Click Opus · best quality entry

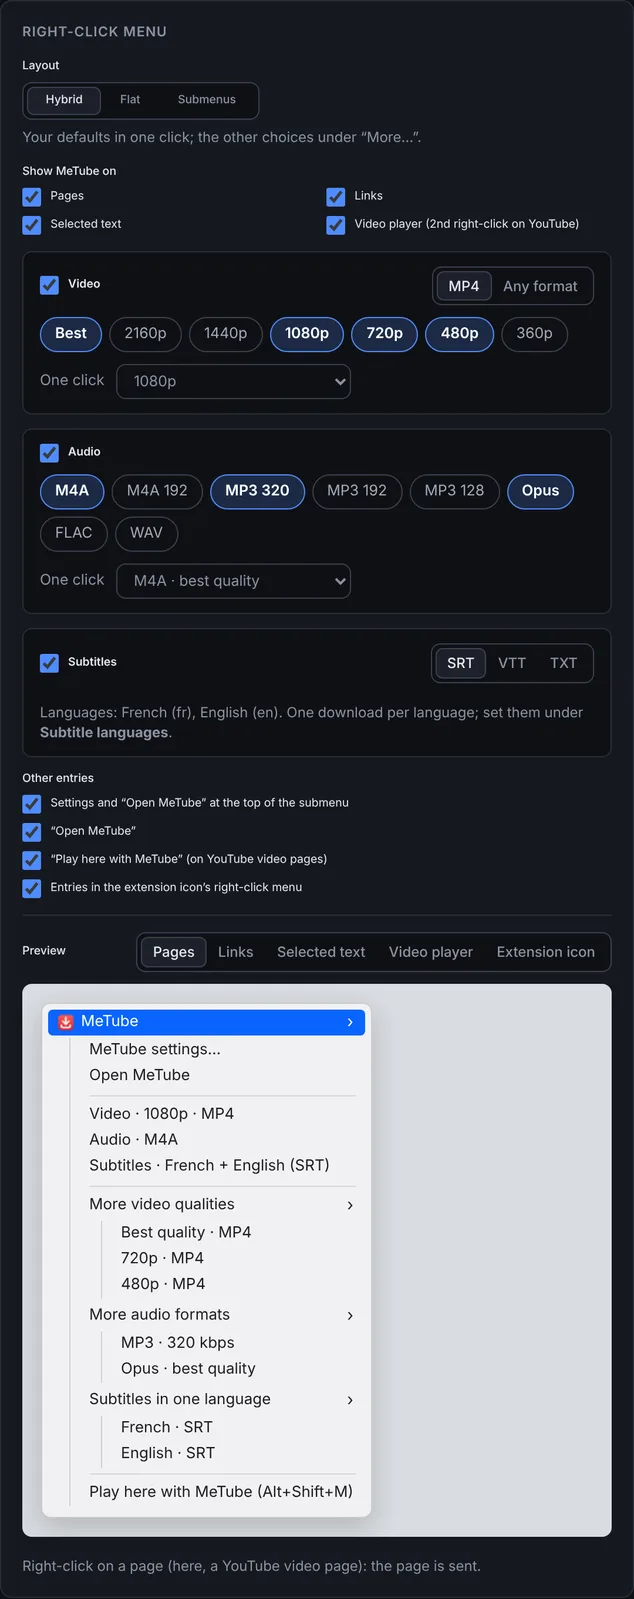[188, 1369]
